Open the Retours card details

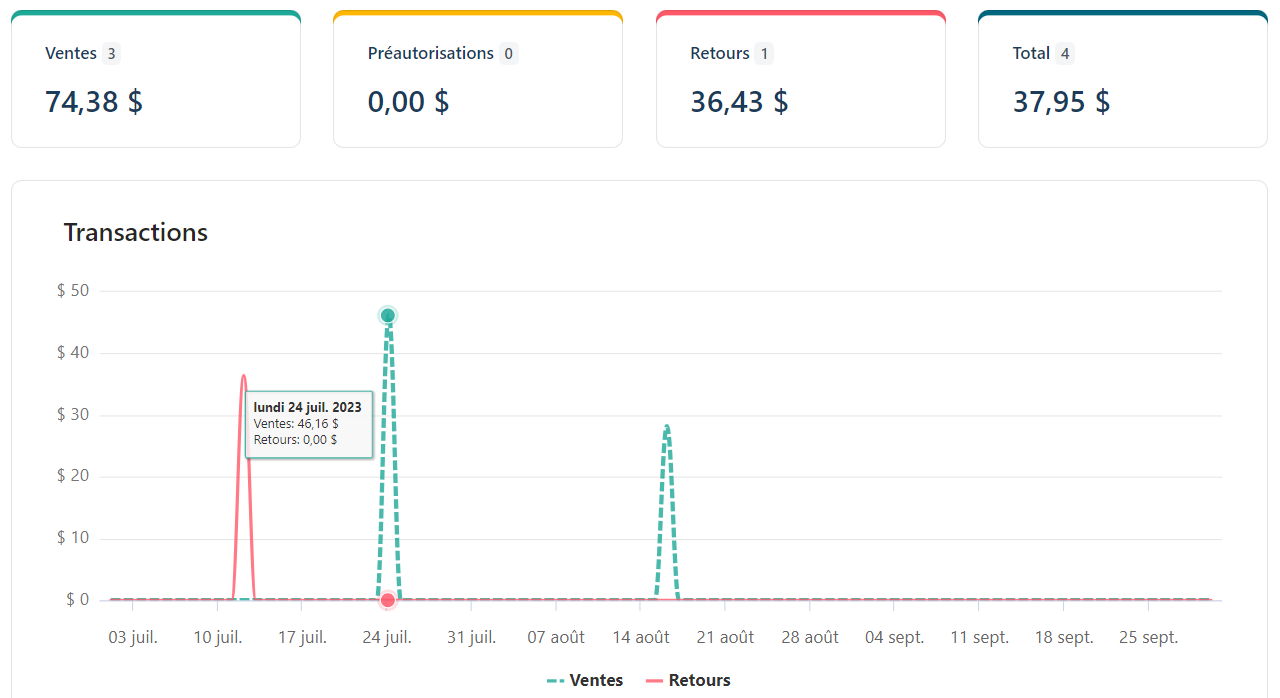800,78
